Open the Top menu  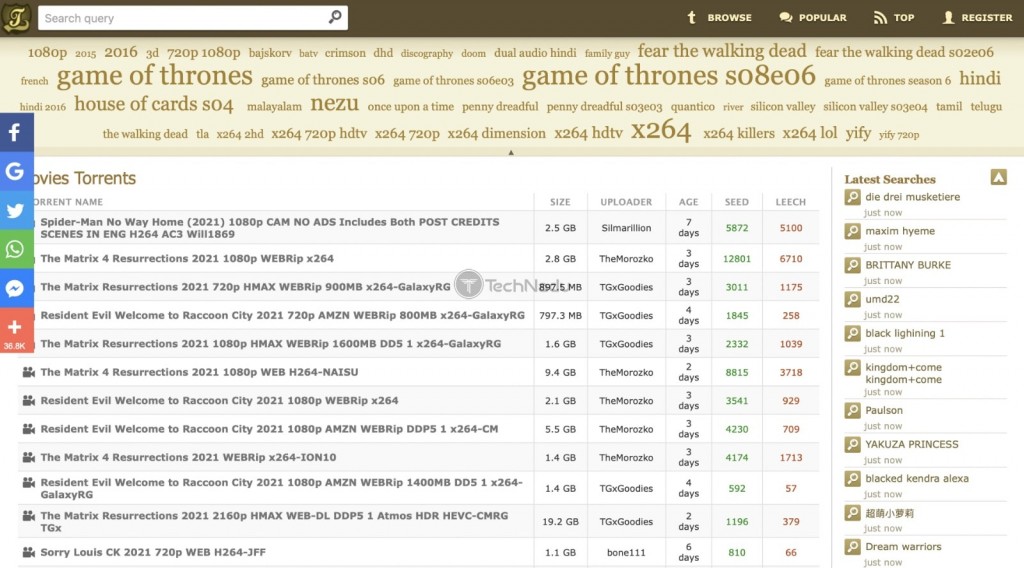coord(893,18)
